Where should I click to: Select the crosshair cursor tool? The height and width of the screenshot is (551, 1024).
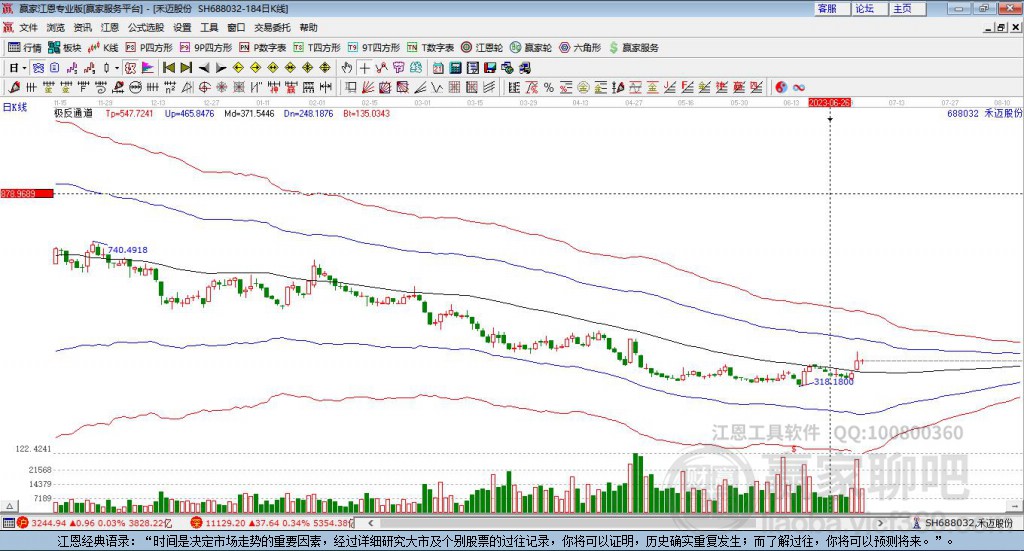(364, 68)
